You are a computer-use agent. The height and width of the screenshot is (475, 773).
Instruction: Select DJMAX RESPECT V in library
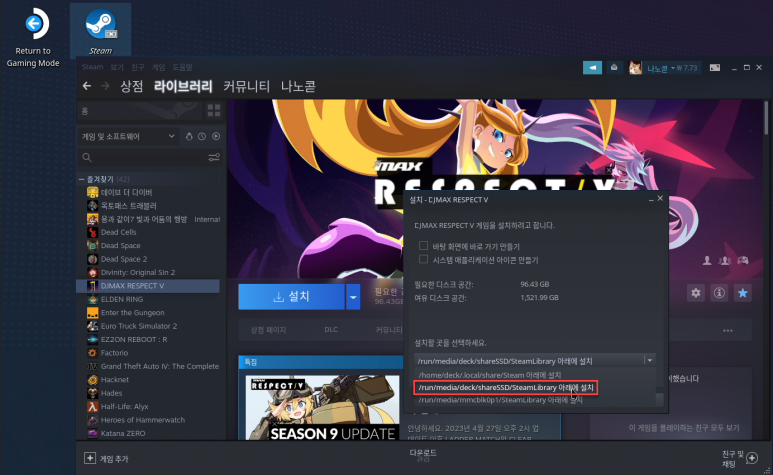point(148,286)
